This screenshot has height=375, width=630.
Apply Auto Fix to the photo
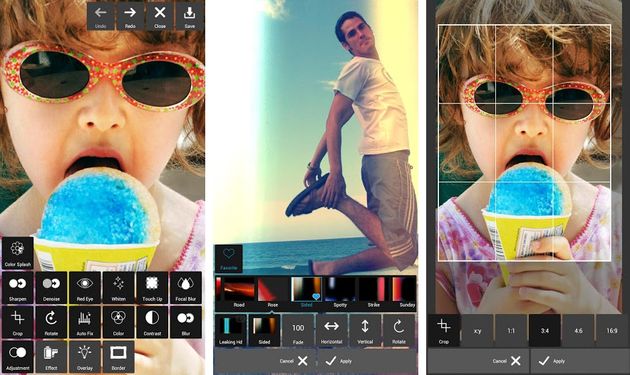[85, 322]
